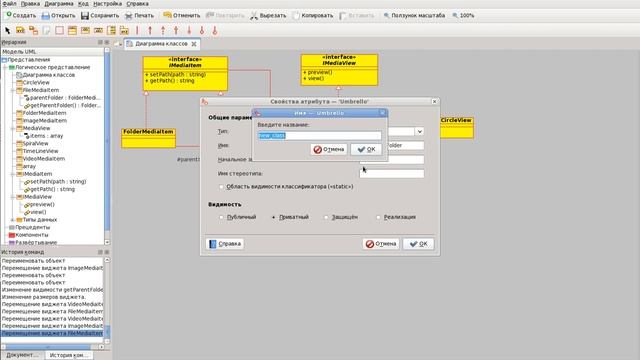
Task: Click the Вырезать scissors icon
Action: coord(254,16)
